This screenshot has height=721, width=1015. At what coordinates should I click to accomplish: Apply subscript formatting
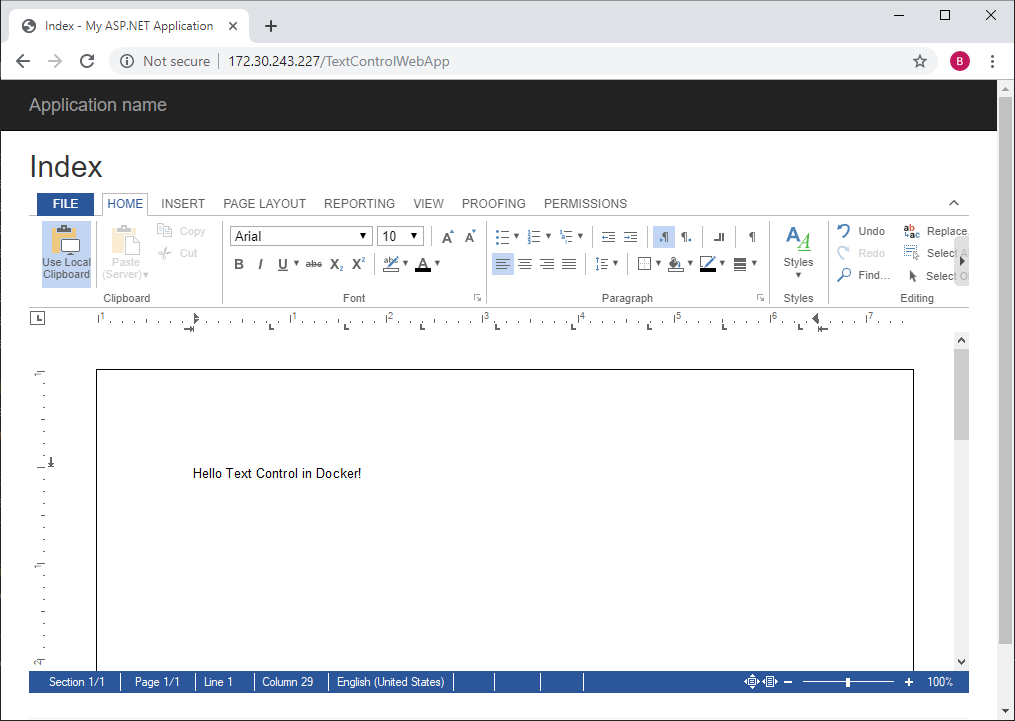(336, 264)
